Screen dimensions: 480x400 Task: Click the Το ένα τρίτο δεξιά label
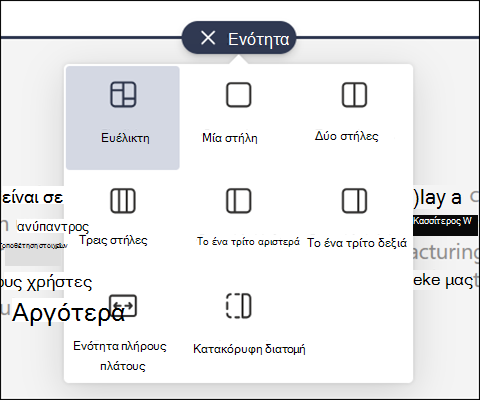pyautogui.click(x=357, y=243)
